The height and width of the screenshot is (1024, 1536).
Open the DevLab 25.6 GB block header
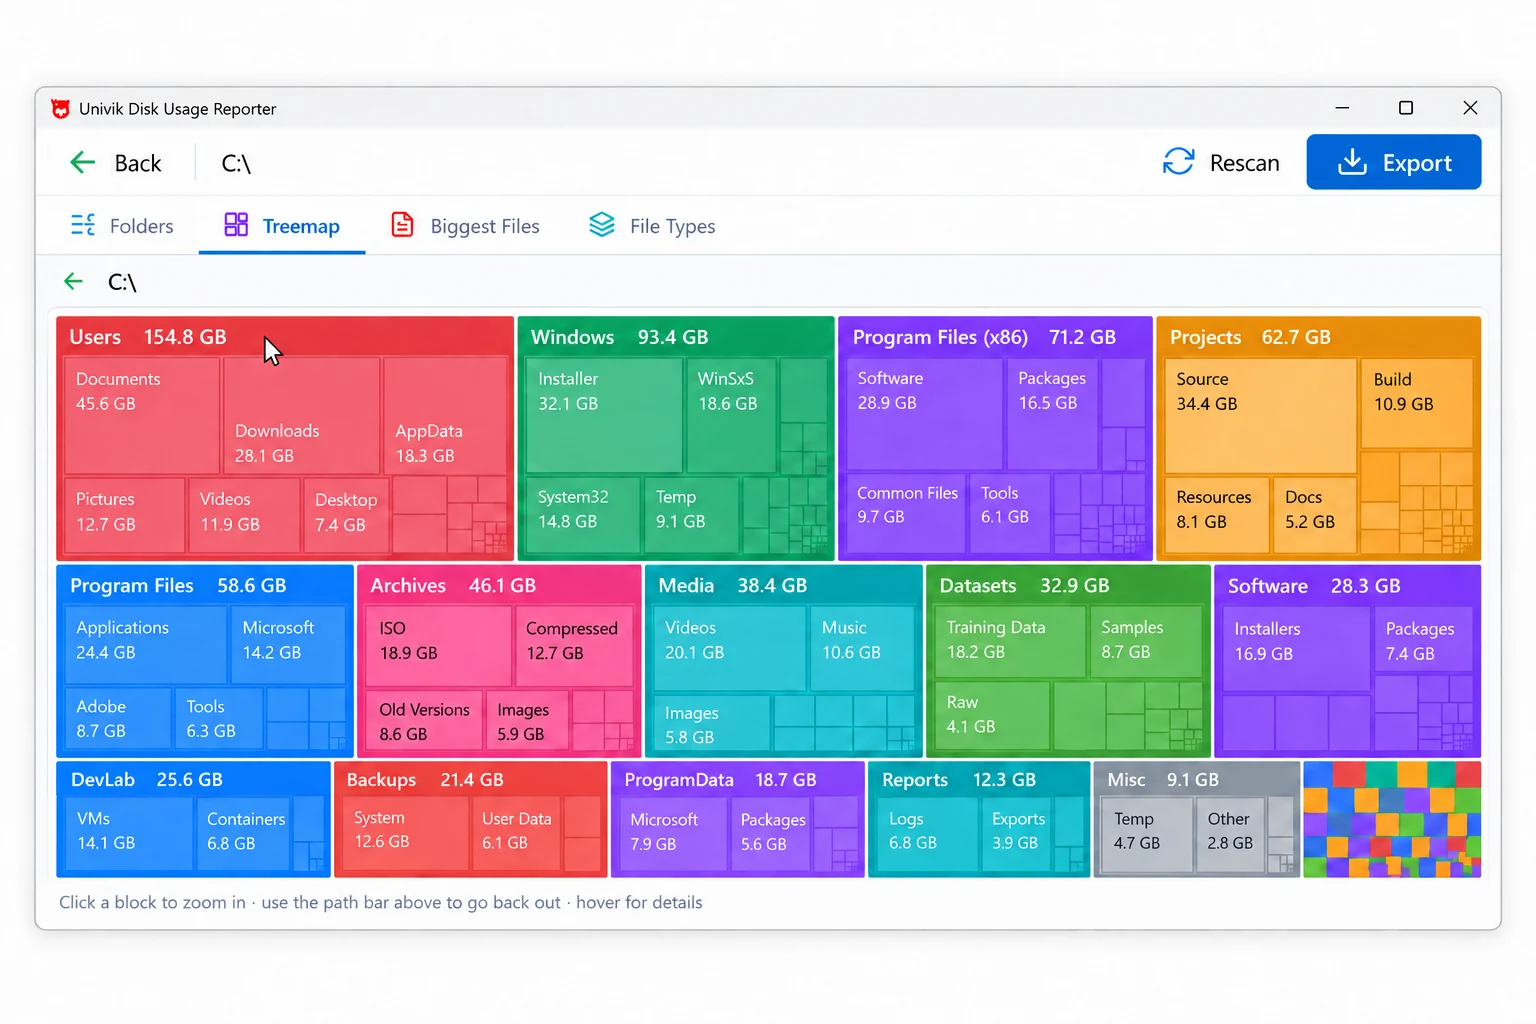[x=194, y=780]
